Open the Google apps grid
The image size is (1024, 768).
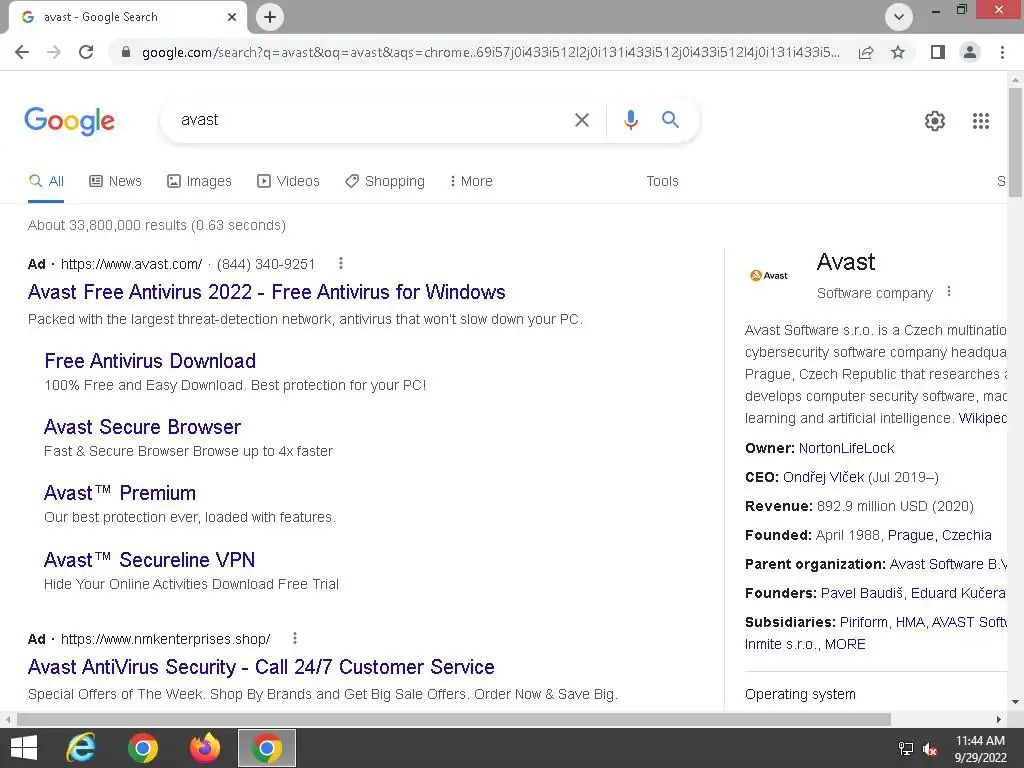[980, 121]
